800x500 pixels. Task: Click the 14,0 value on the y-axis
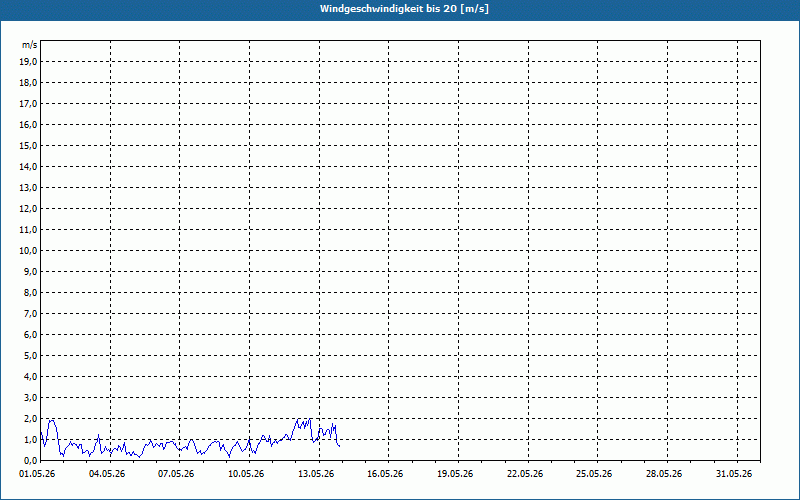tap(28, 166)
